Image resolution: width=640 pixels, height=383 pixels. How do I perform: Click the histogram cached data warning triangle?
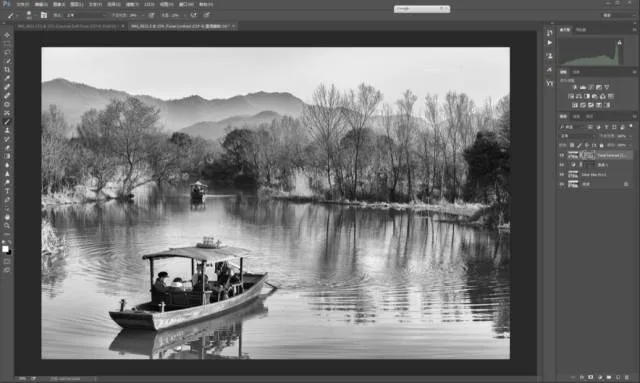point(619,42)
